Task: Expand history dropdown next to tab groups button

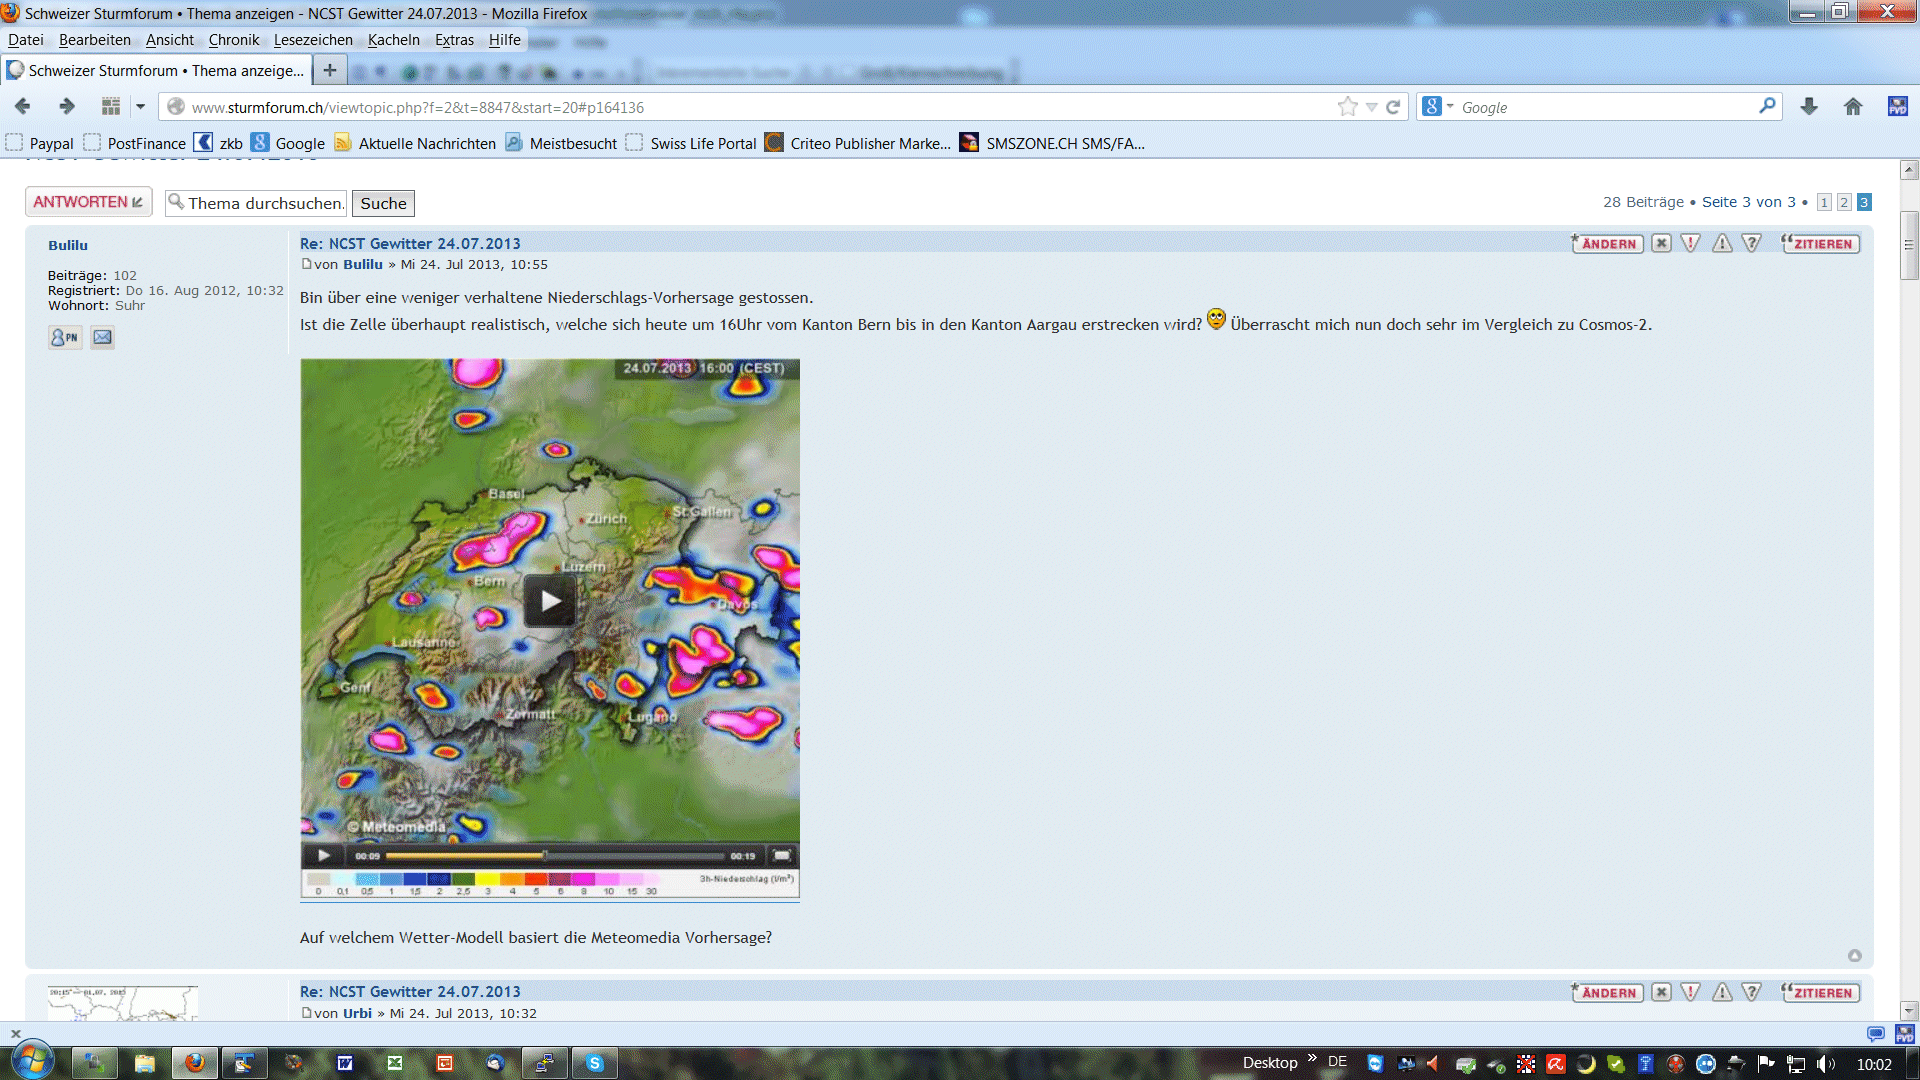Action: (140, 107)
